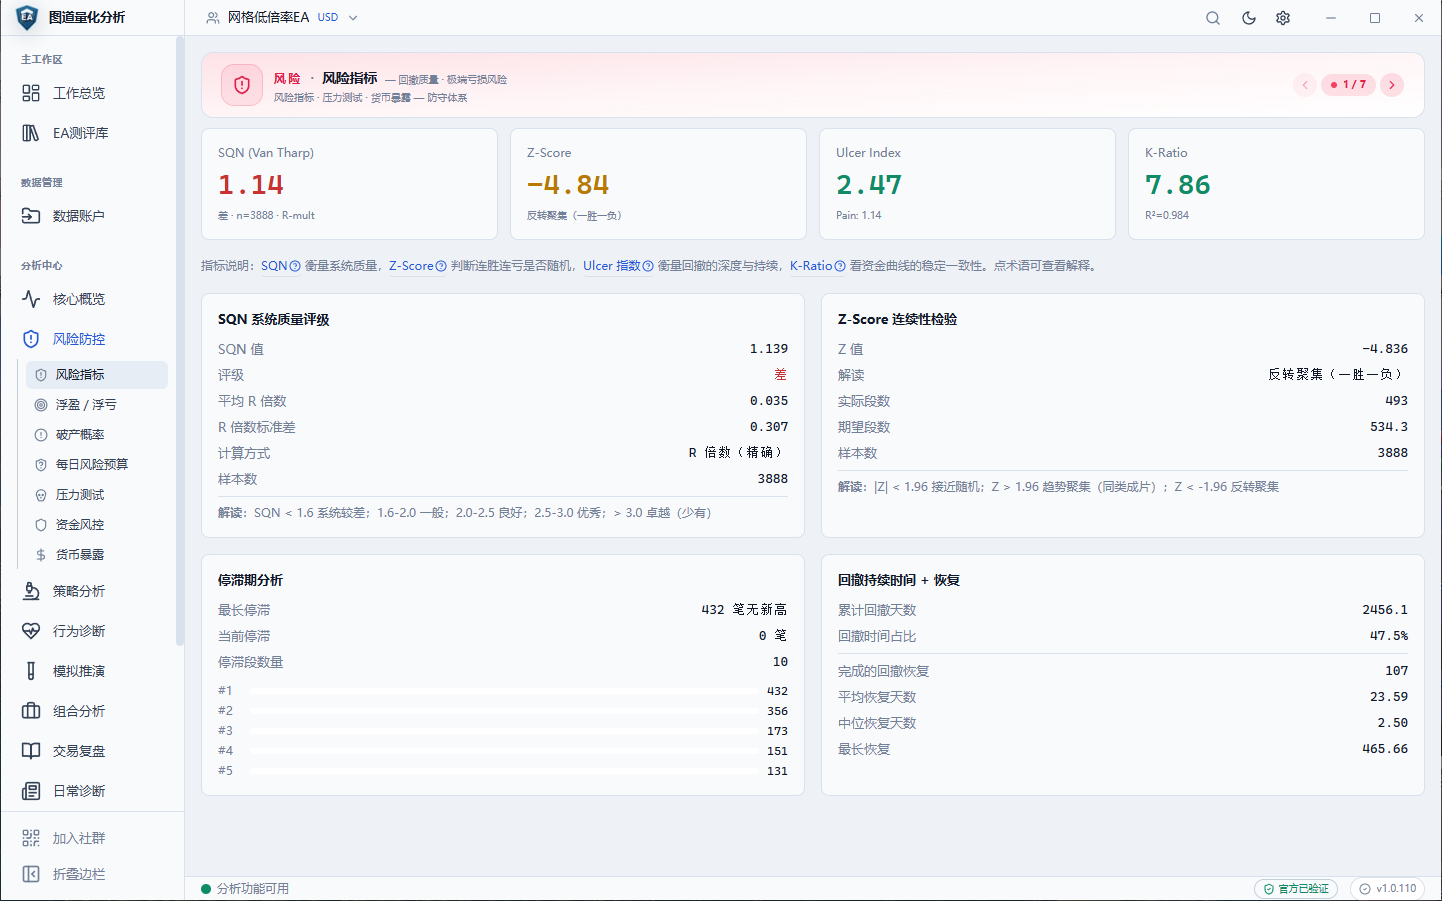
Task: Collapse the 风险防控 section
Action: point(92,339)
